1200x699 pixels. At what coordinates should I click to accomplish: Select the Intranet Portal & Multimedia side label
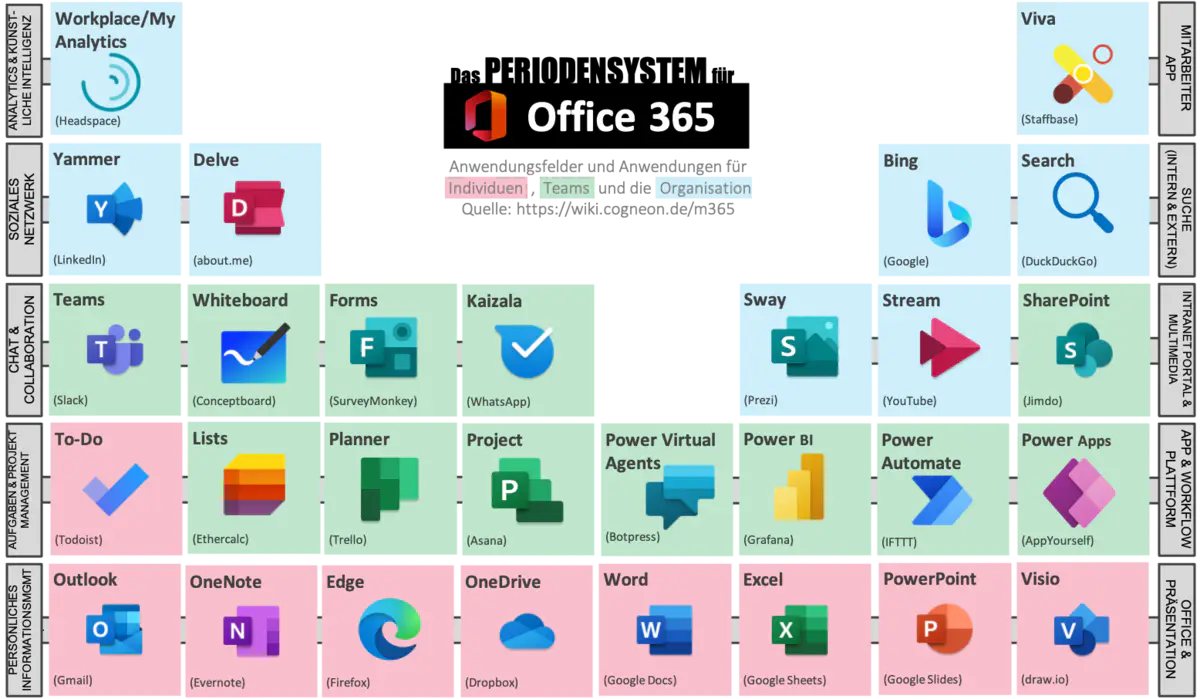pyautogui.click(x=1177, y=349)
